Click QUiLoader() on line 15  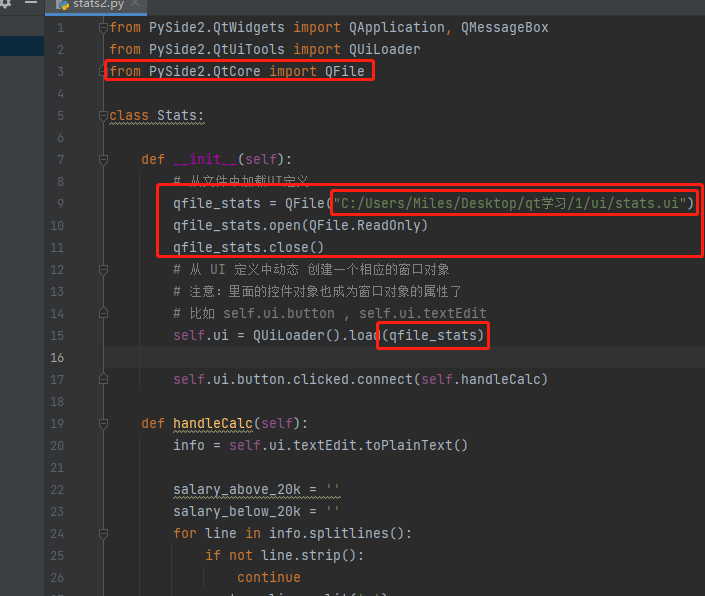296,336
